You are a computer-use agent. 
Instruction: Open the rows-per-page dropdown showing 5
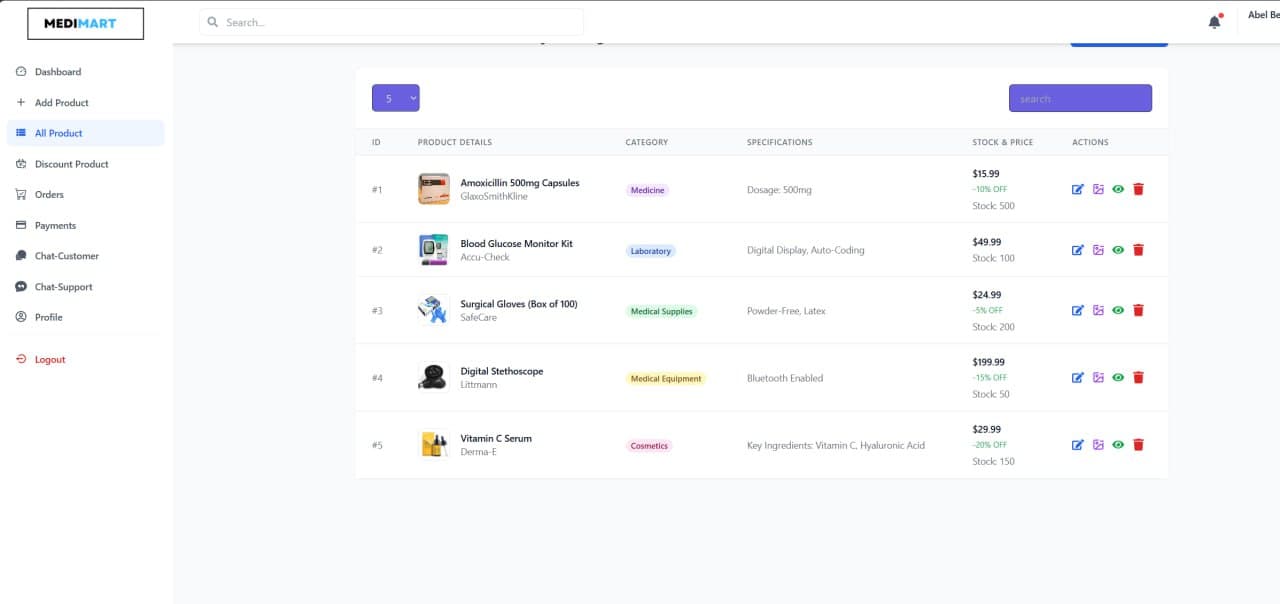tap(395, 97)
